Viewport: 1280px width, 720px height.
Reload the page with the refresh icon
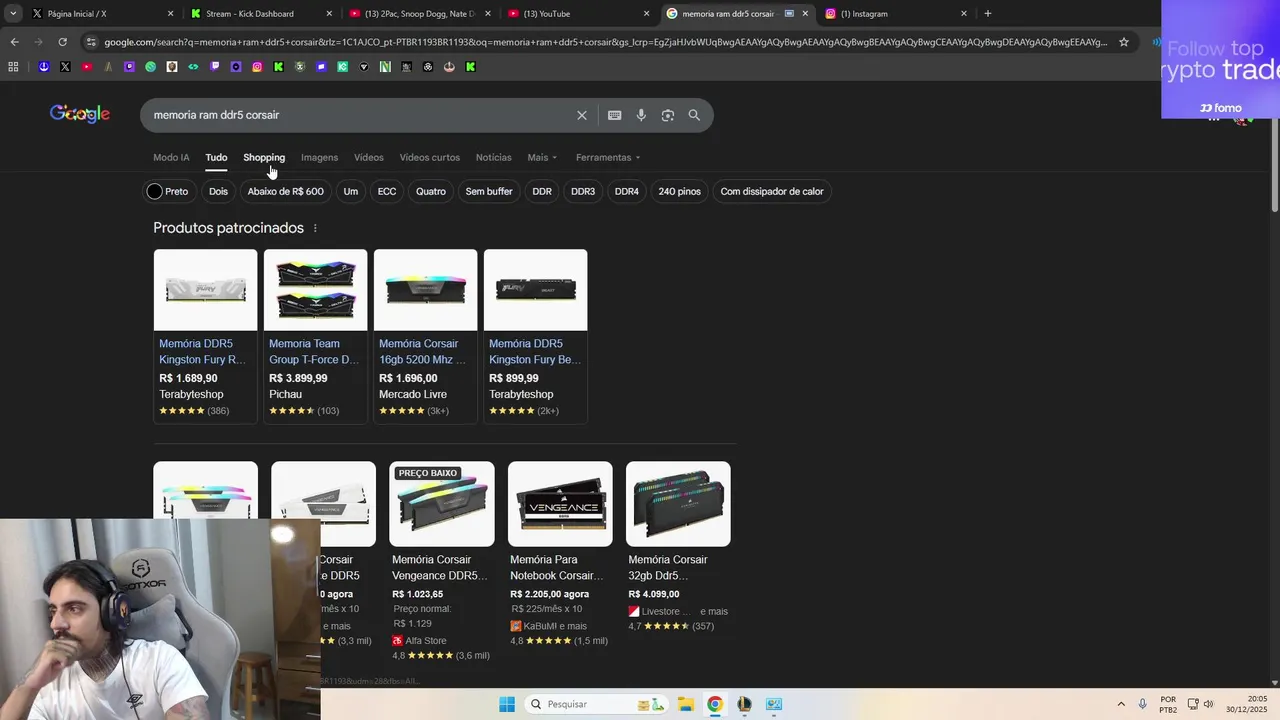(62, 42)
